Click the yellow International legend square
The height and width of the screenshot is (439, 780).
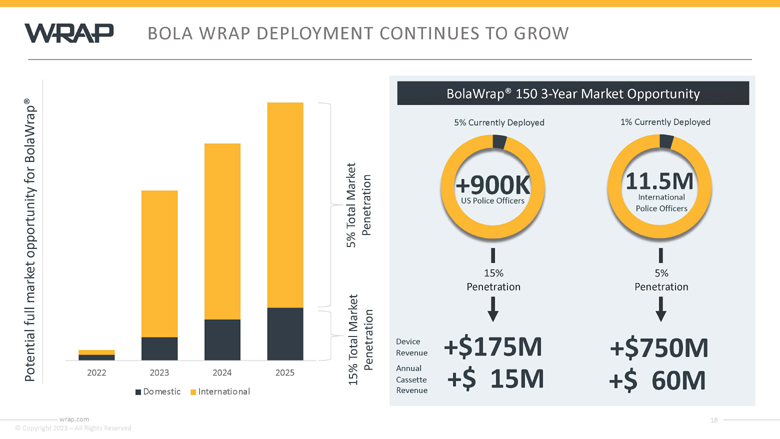[x=193, y=391]
